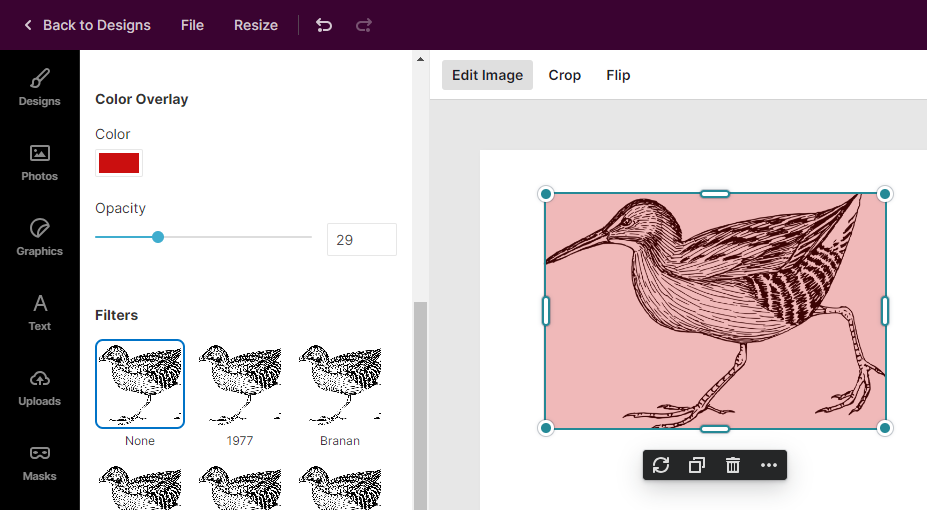Viewport: 927px width, 510px height.
Task: Click the left edge middle handle
Action: point(546,311)
